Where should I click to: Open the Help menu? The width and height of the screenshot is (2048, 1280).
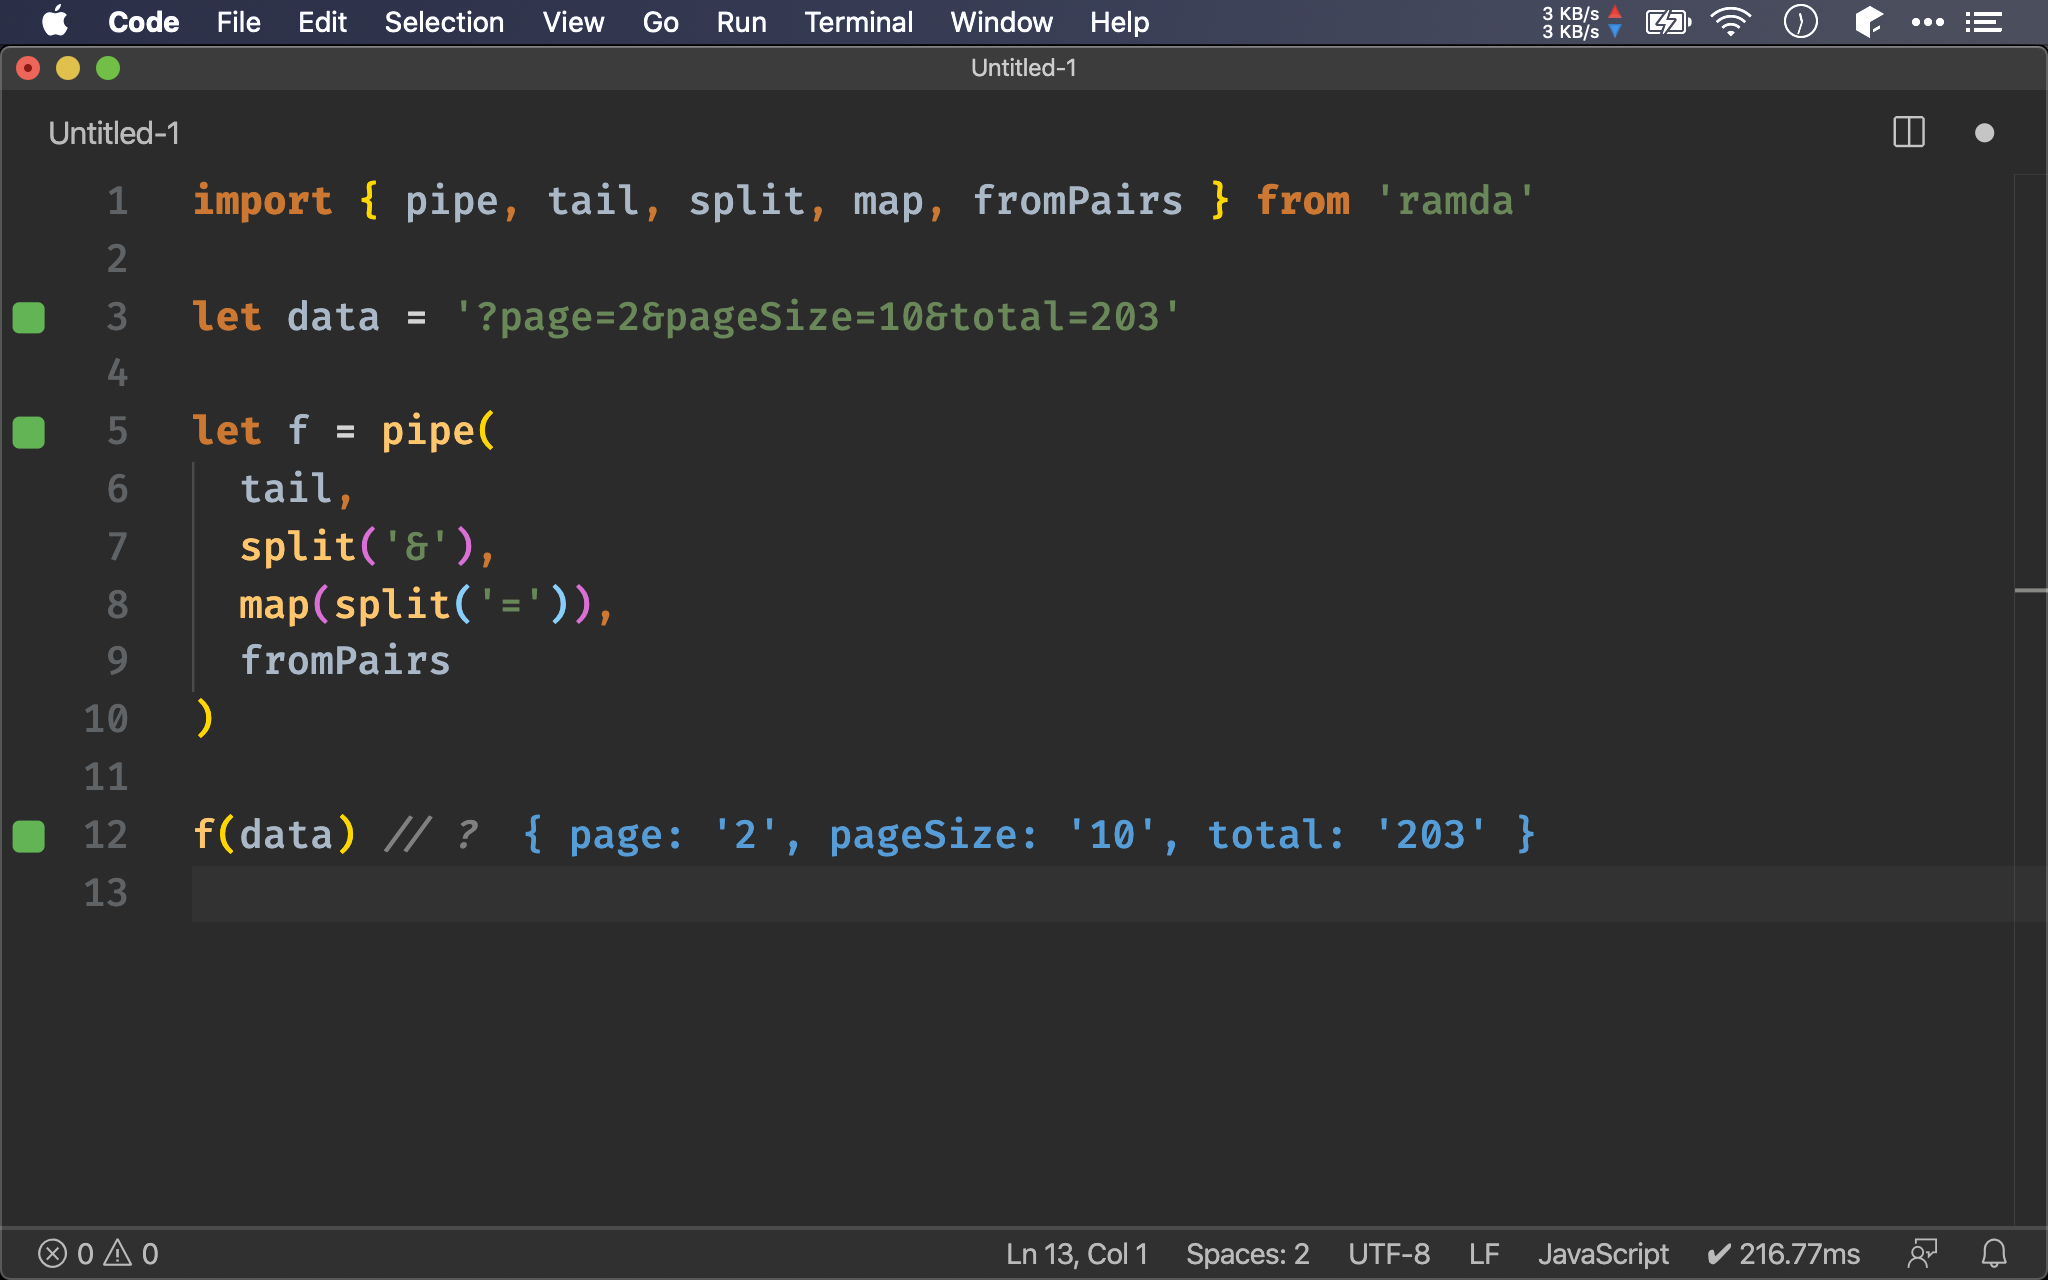tap(1119, 22)
